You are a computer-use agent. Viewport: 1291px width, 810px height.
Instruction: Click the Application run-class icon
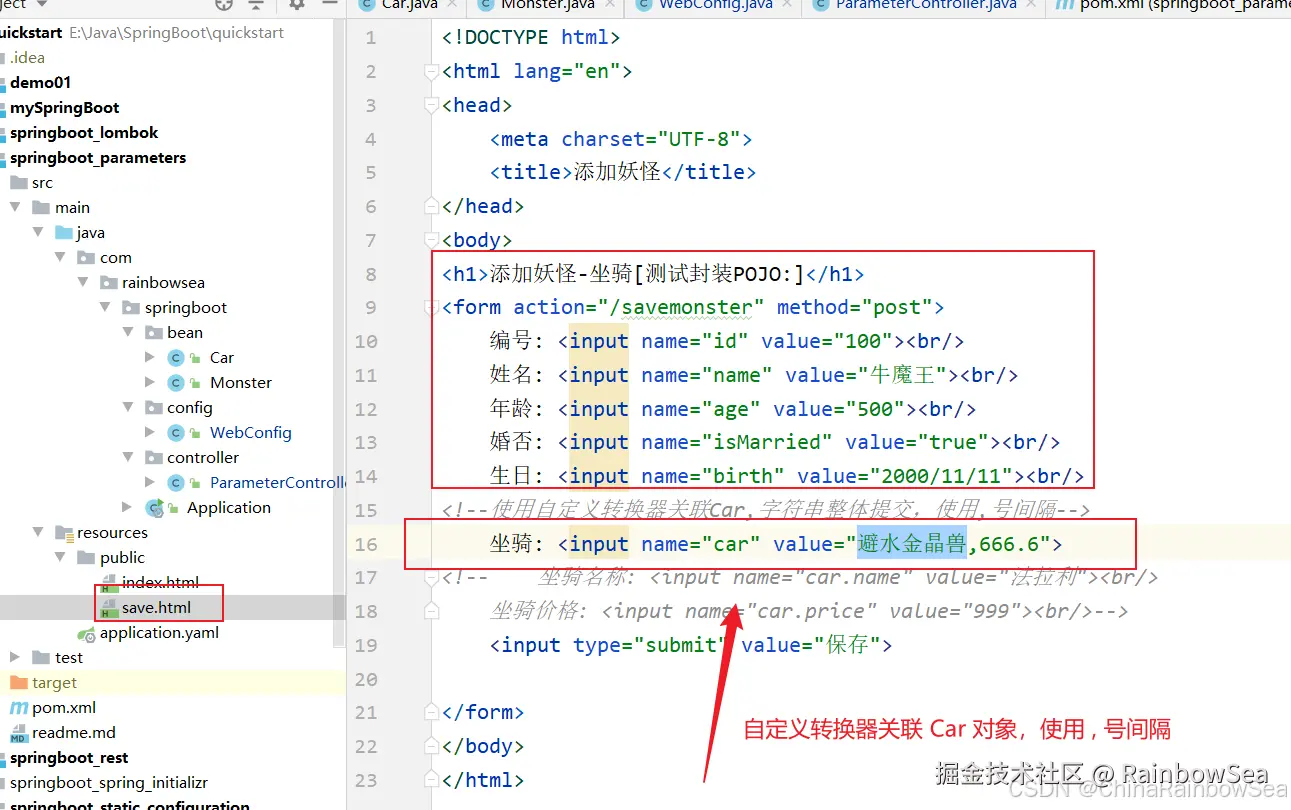click(x=154, y=508)
